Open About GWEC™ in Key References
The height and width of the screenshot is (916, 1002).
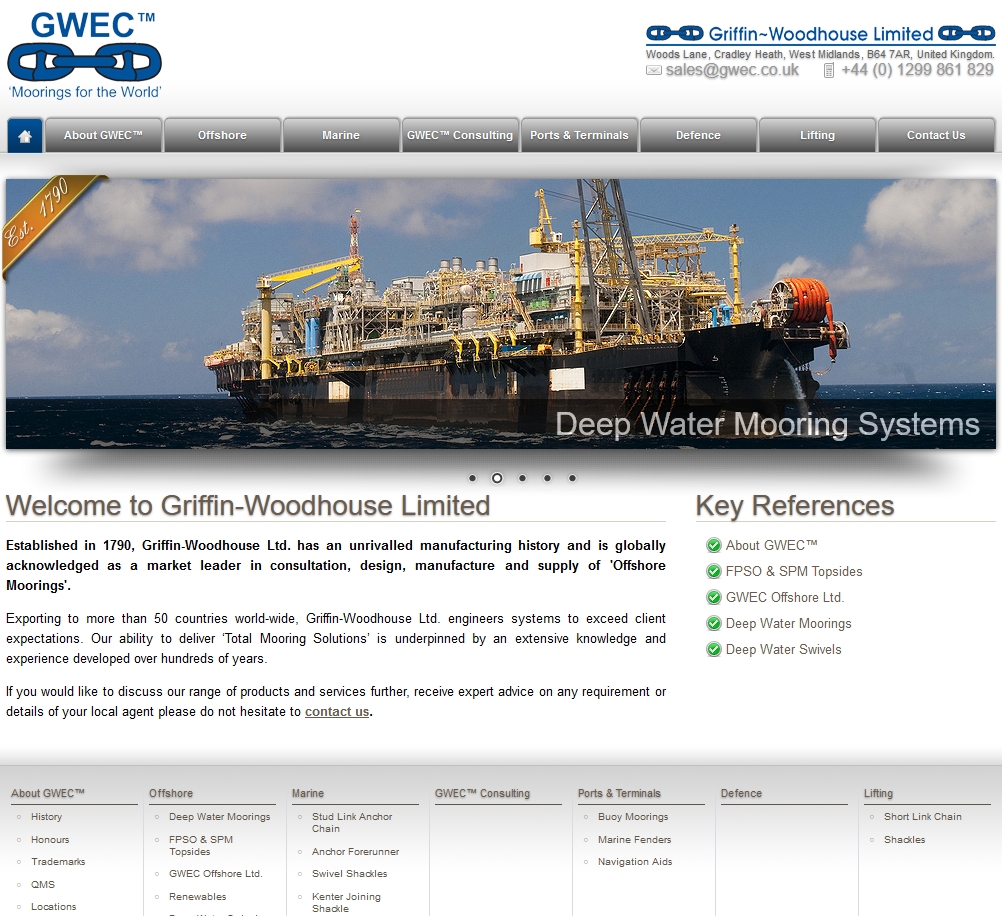[x=771, y=545]
